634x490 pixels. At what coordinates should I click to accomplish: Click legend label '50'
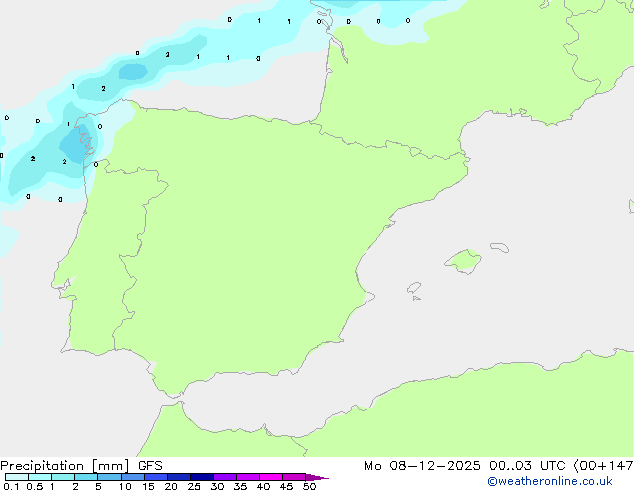coord(309,486)
